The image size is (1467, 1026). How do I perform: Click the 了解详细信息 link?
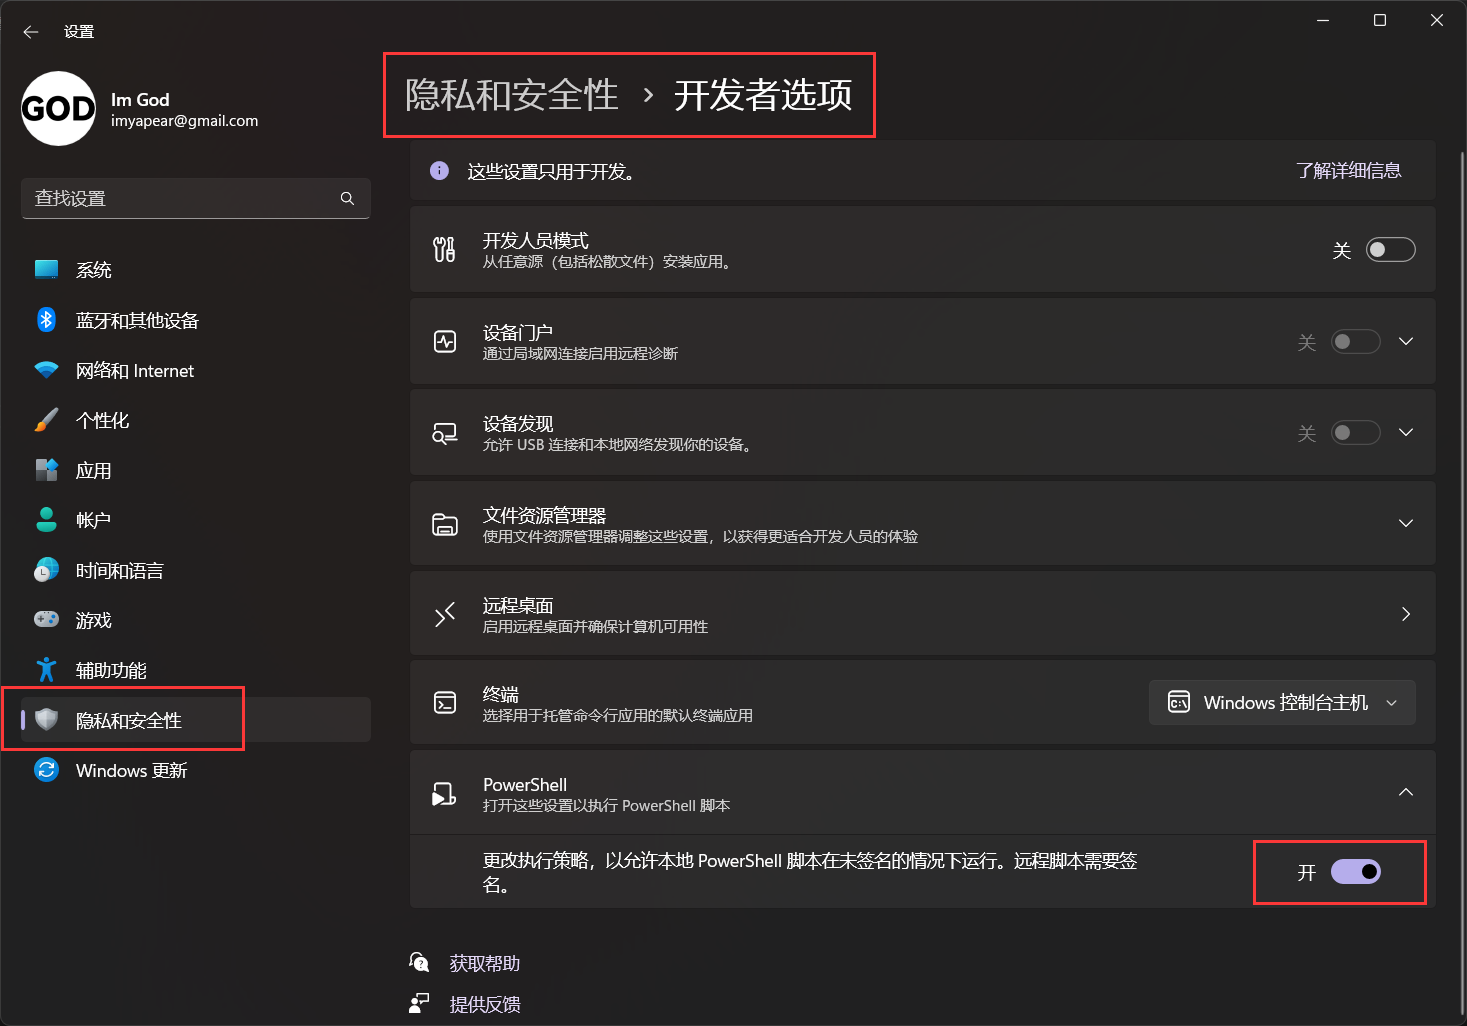(x=1348, y=171)
